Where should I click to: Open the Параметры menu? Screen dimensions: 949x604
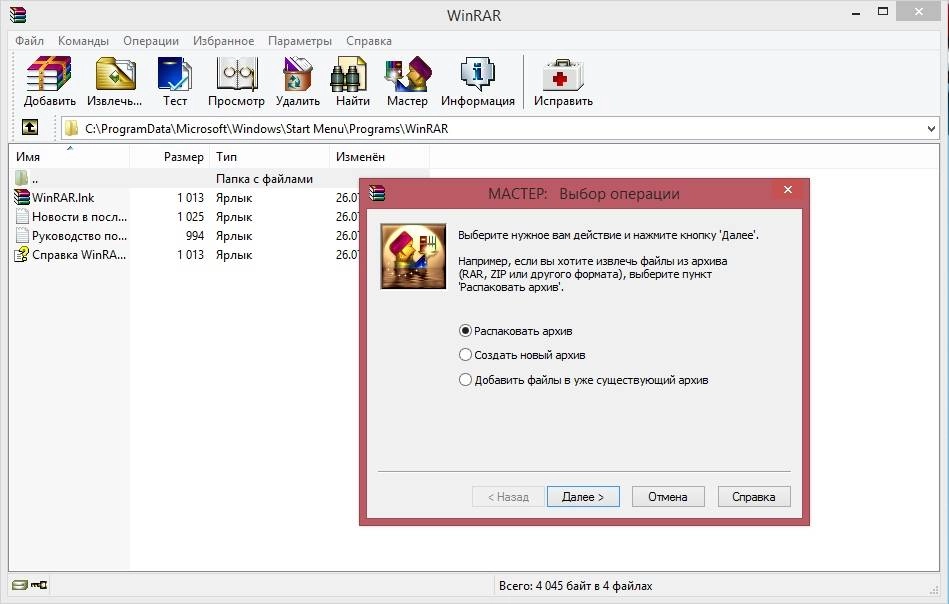[x=300, y=41]
